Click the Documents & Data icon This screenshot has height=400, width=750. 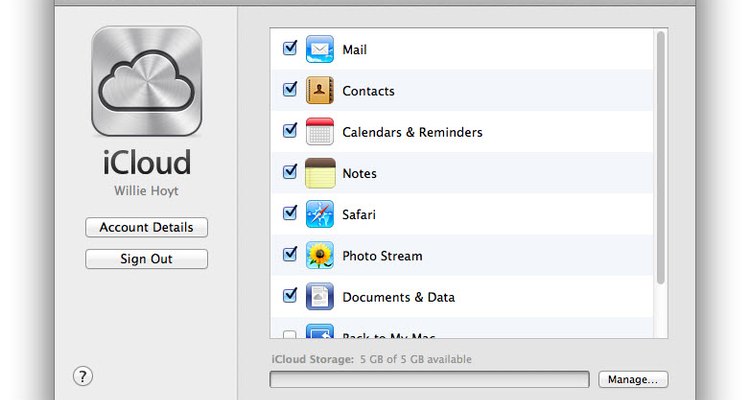(320, 297)
